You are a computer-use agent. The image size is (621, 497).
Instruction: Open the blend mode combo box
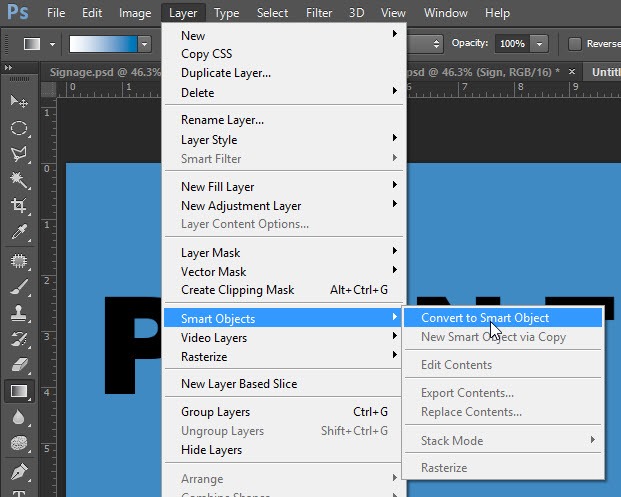coord(425,44)
